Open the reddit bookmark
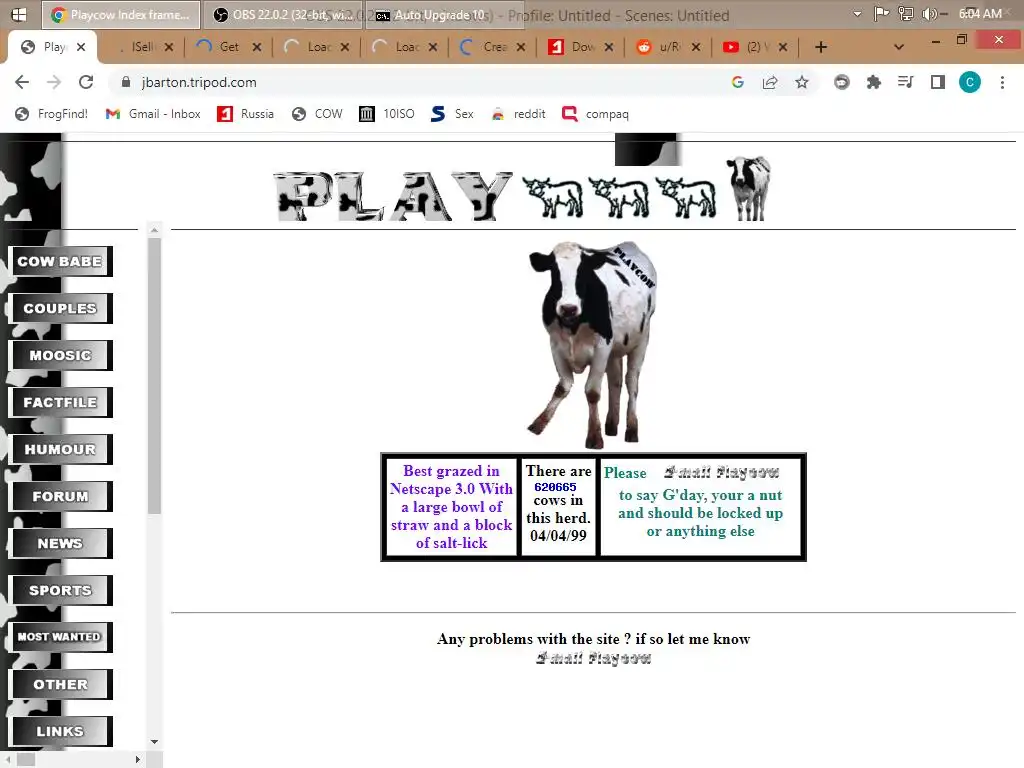Image resolution: width=1024 pixels, height=768 pixels. click(x=519, y=114)
